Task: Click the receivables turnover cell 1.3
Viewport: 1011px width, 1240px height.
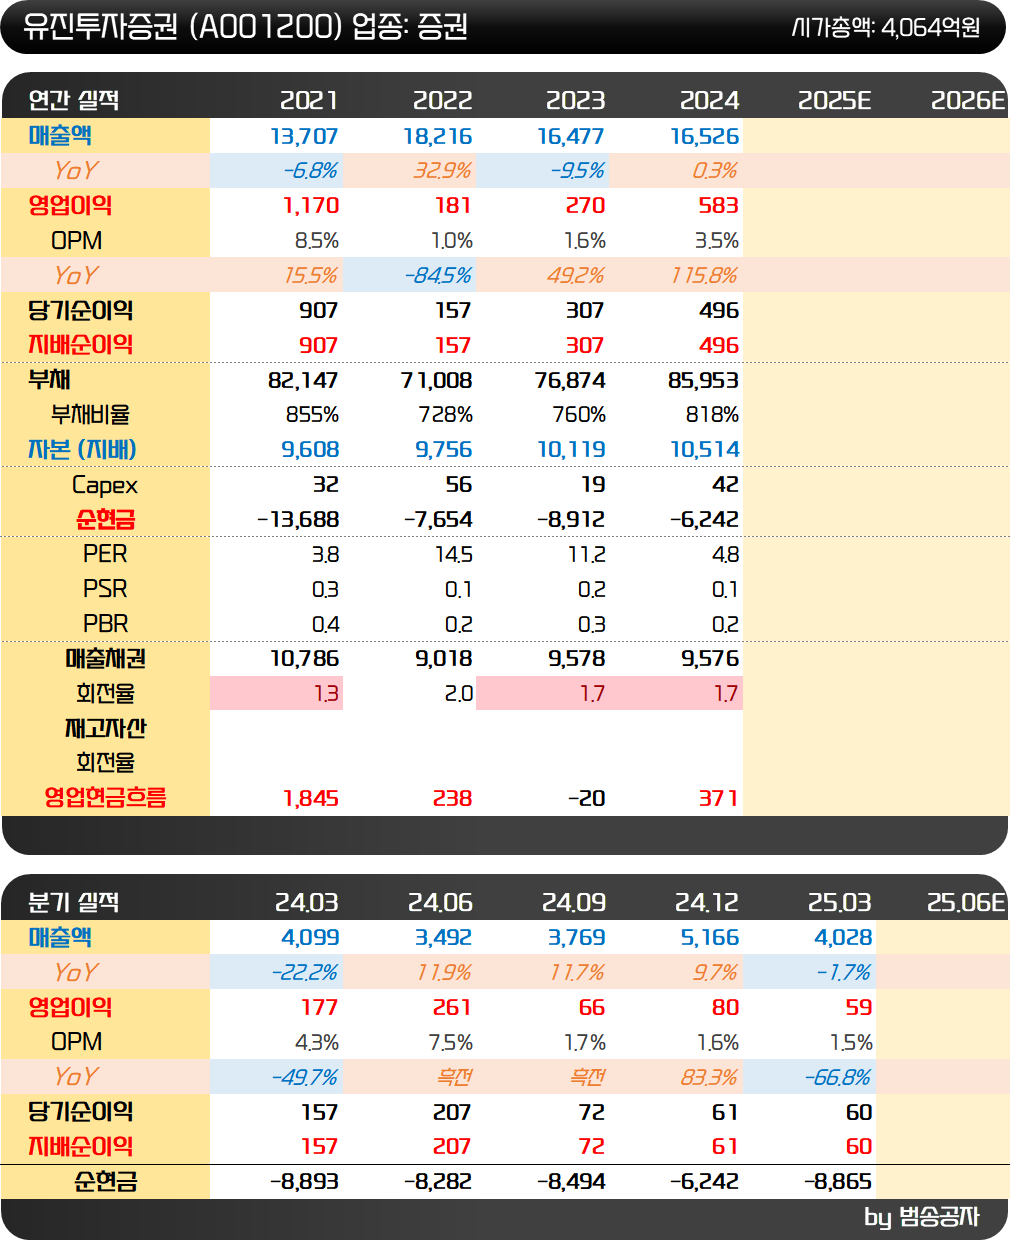Action: click(x=327, y=693)
